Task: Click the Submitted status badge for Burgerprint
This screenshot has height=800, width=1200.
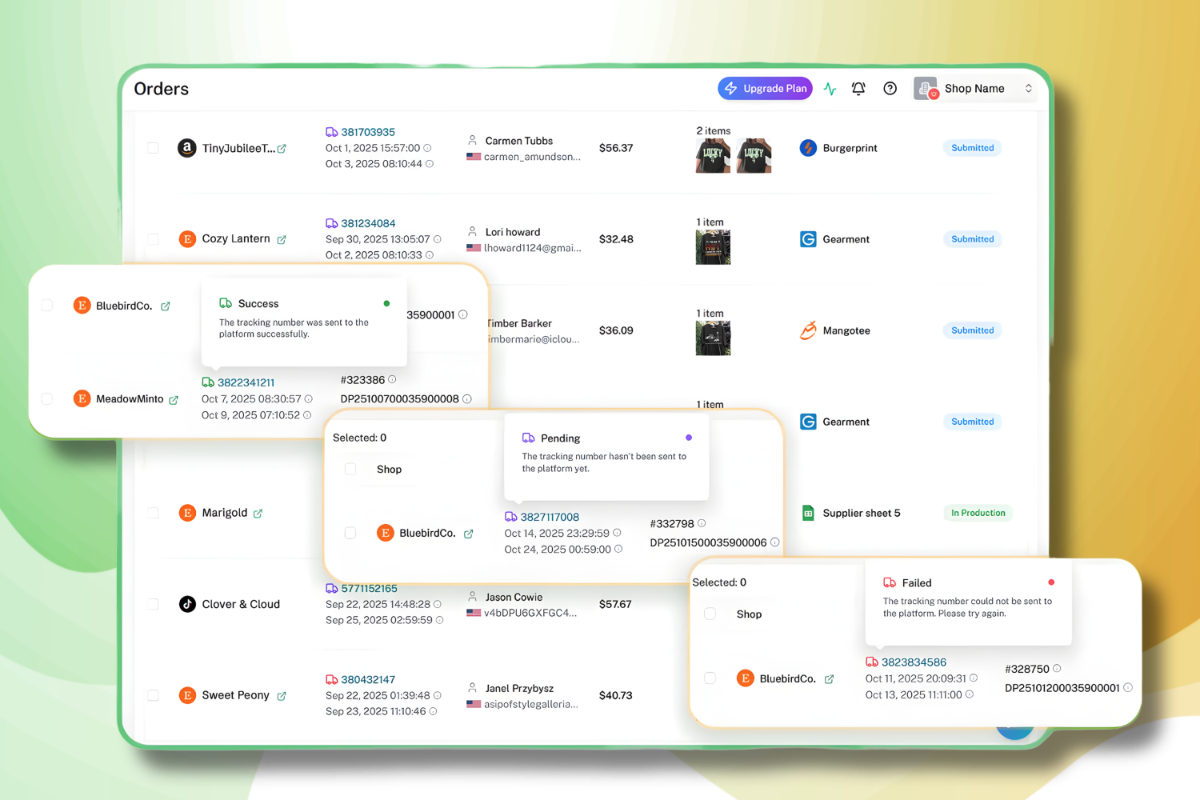Action: click(x=972, y=148)
